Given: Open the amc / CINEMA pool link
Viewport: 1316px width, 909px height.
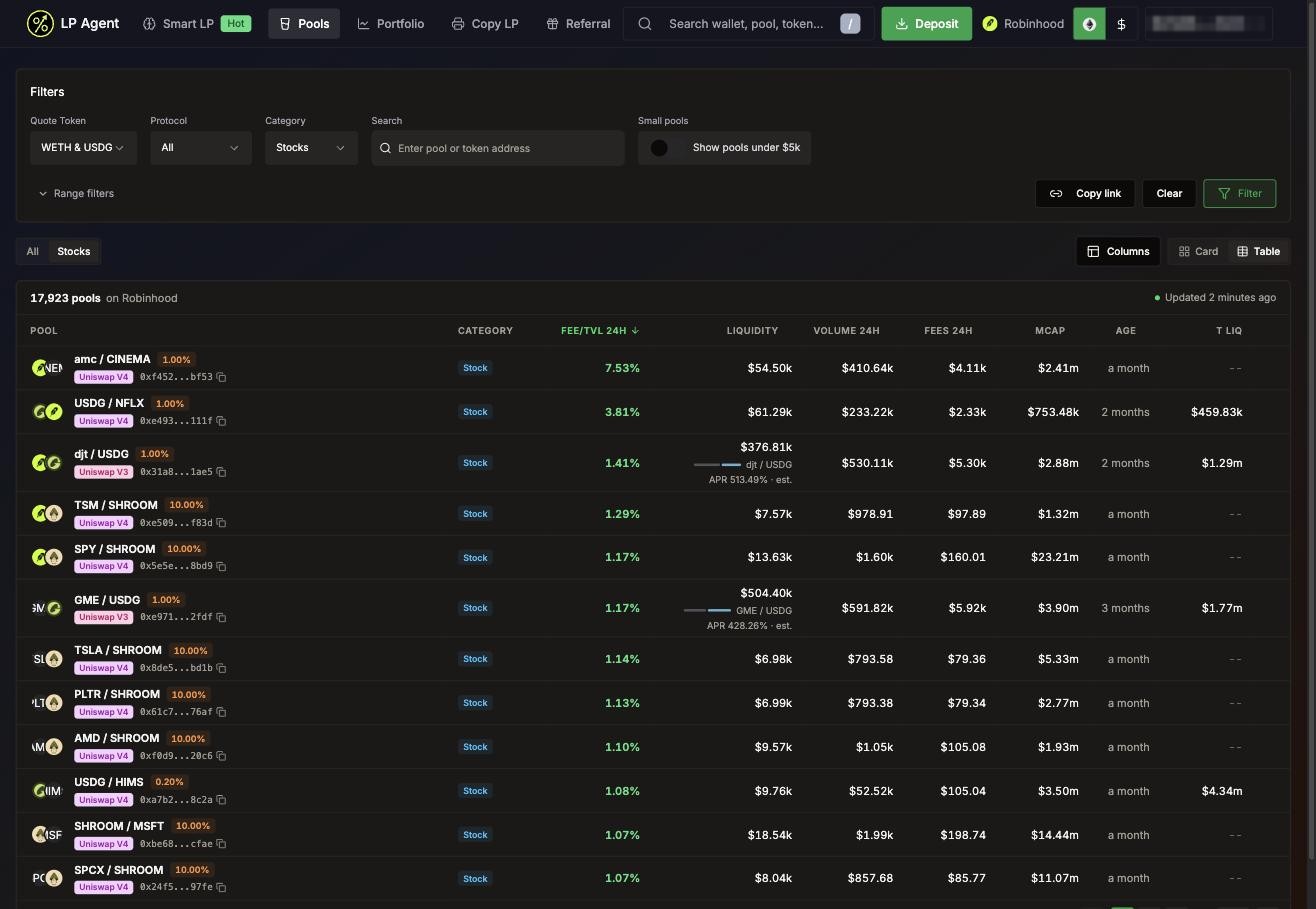Looking at the screenshot, I should (x=112, y=359).
